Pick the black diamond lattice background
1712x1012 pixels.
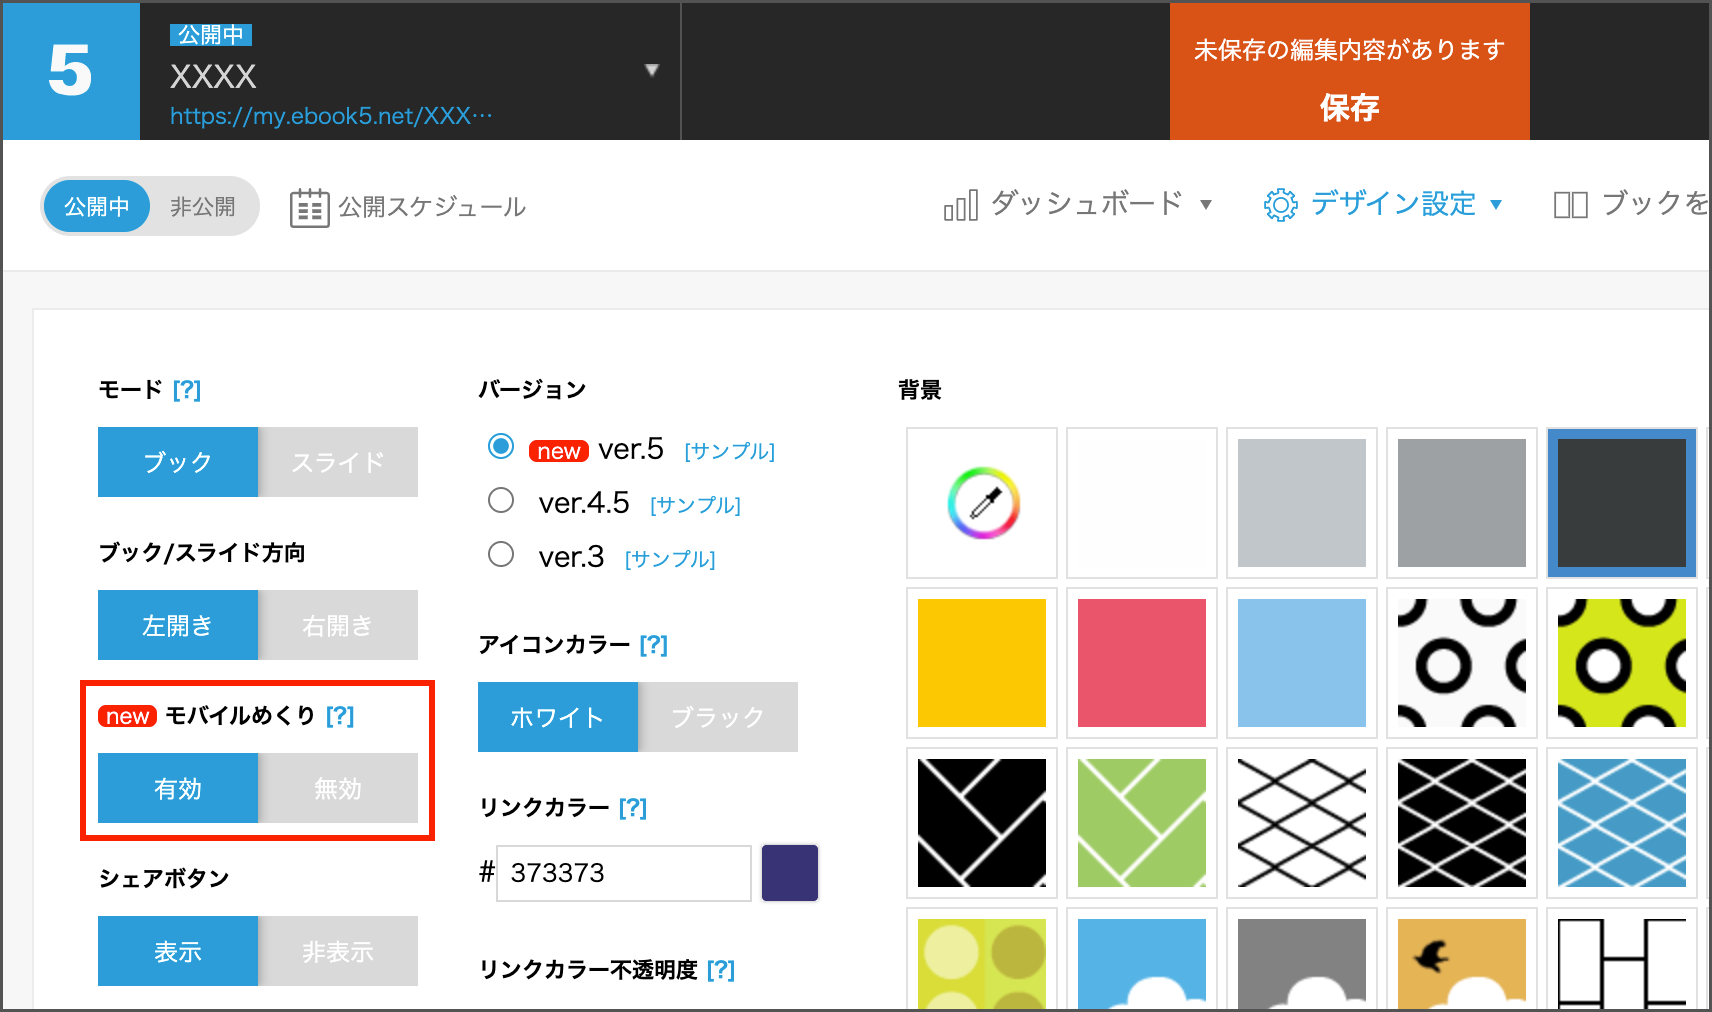1462,823
